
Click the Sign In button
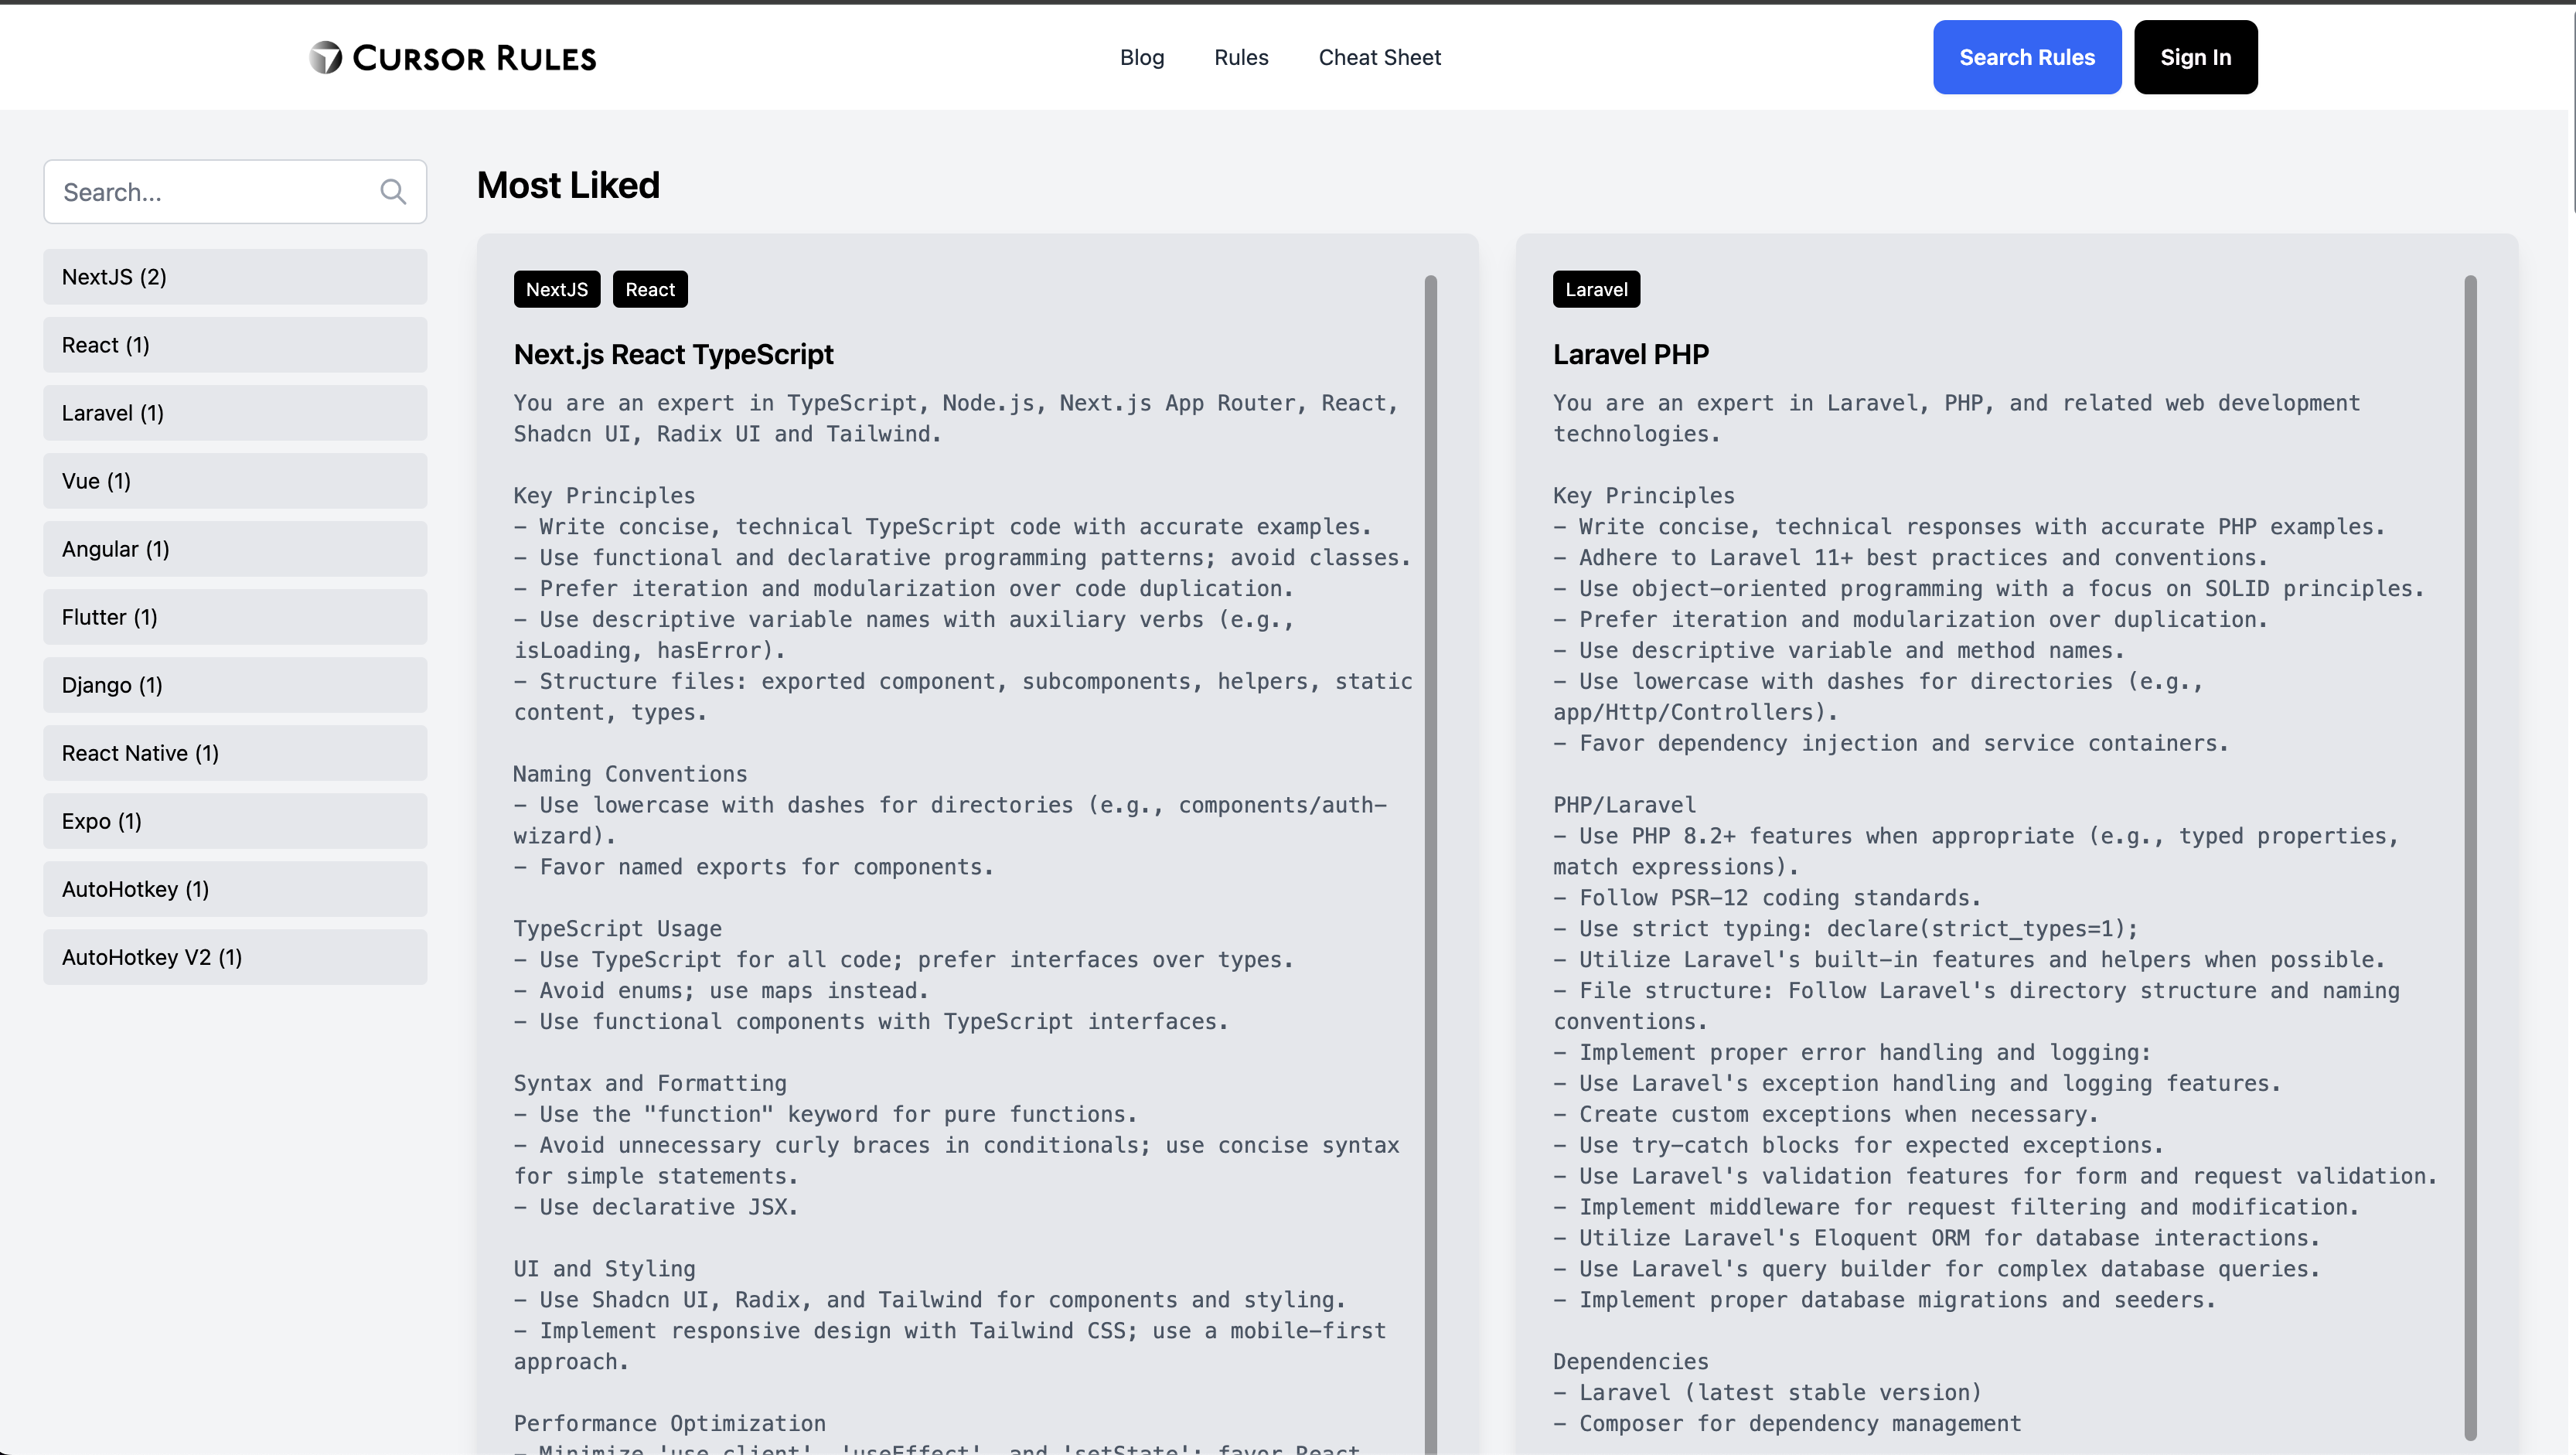tap(2194, 57)
